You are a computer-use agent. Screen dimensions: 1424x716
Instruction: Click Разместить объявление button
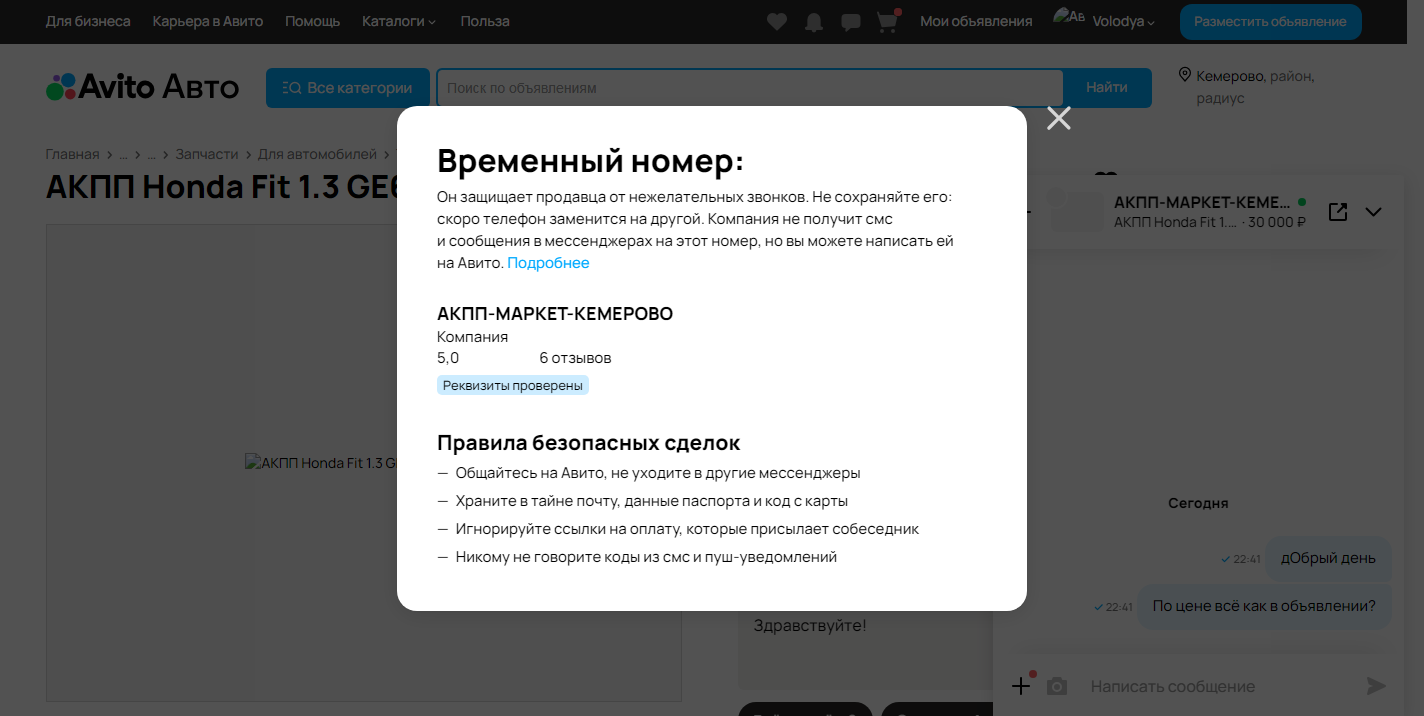(x=1270, y=21)
